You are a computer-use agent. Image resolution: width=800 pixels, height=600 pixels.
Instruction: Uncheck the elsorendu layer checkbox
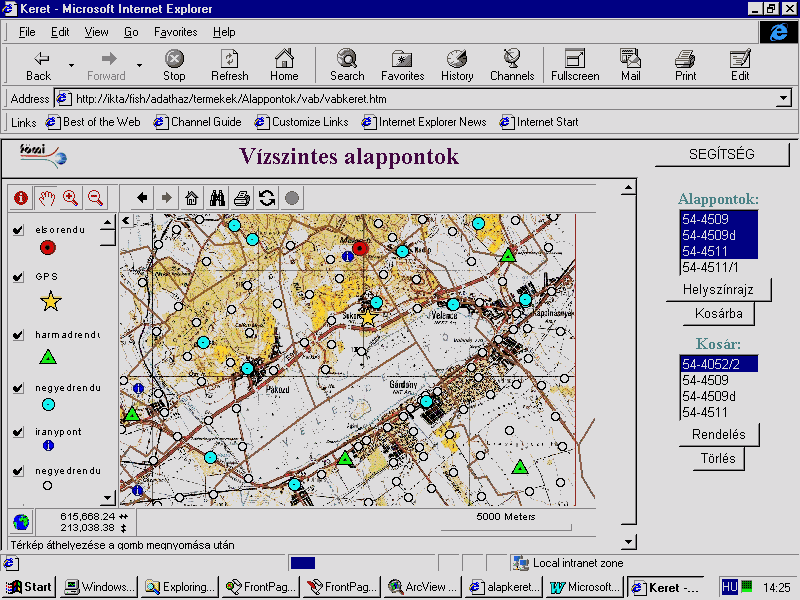pos(18,231)
